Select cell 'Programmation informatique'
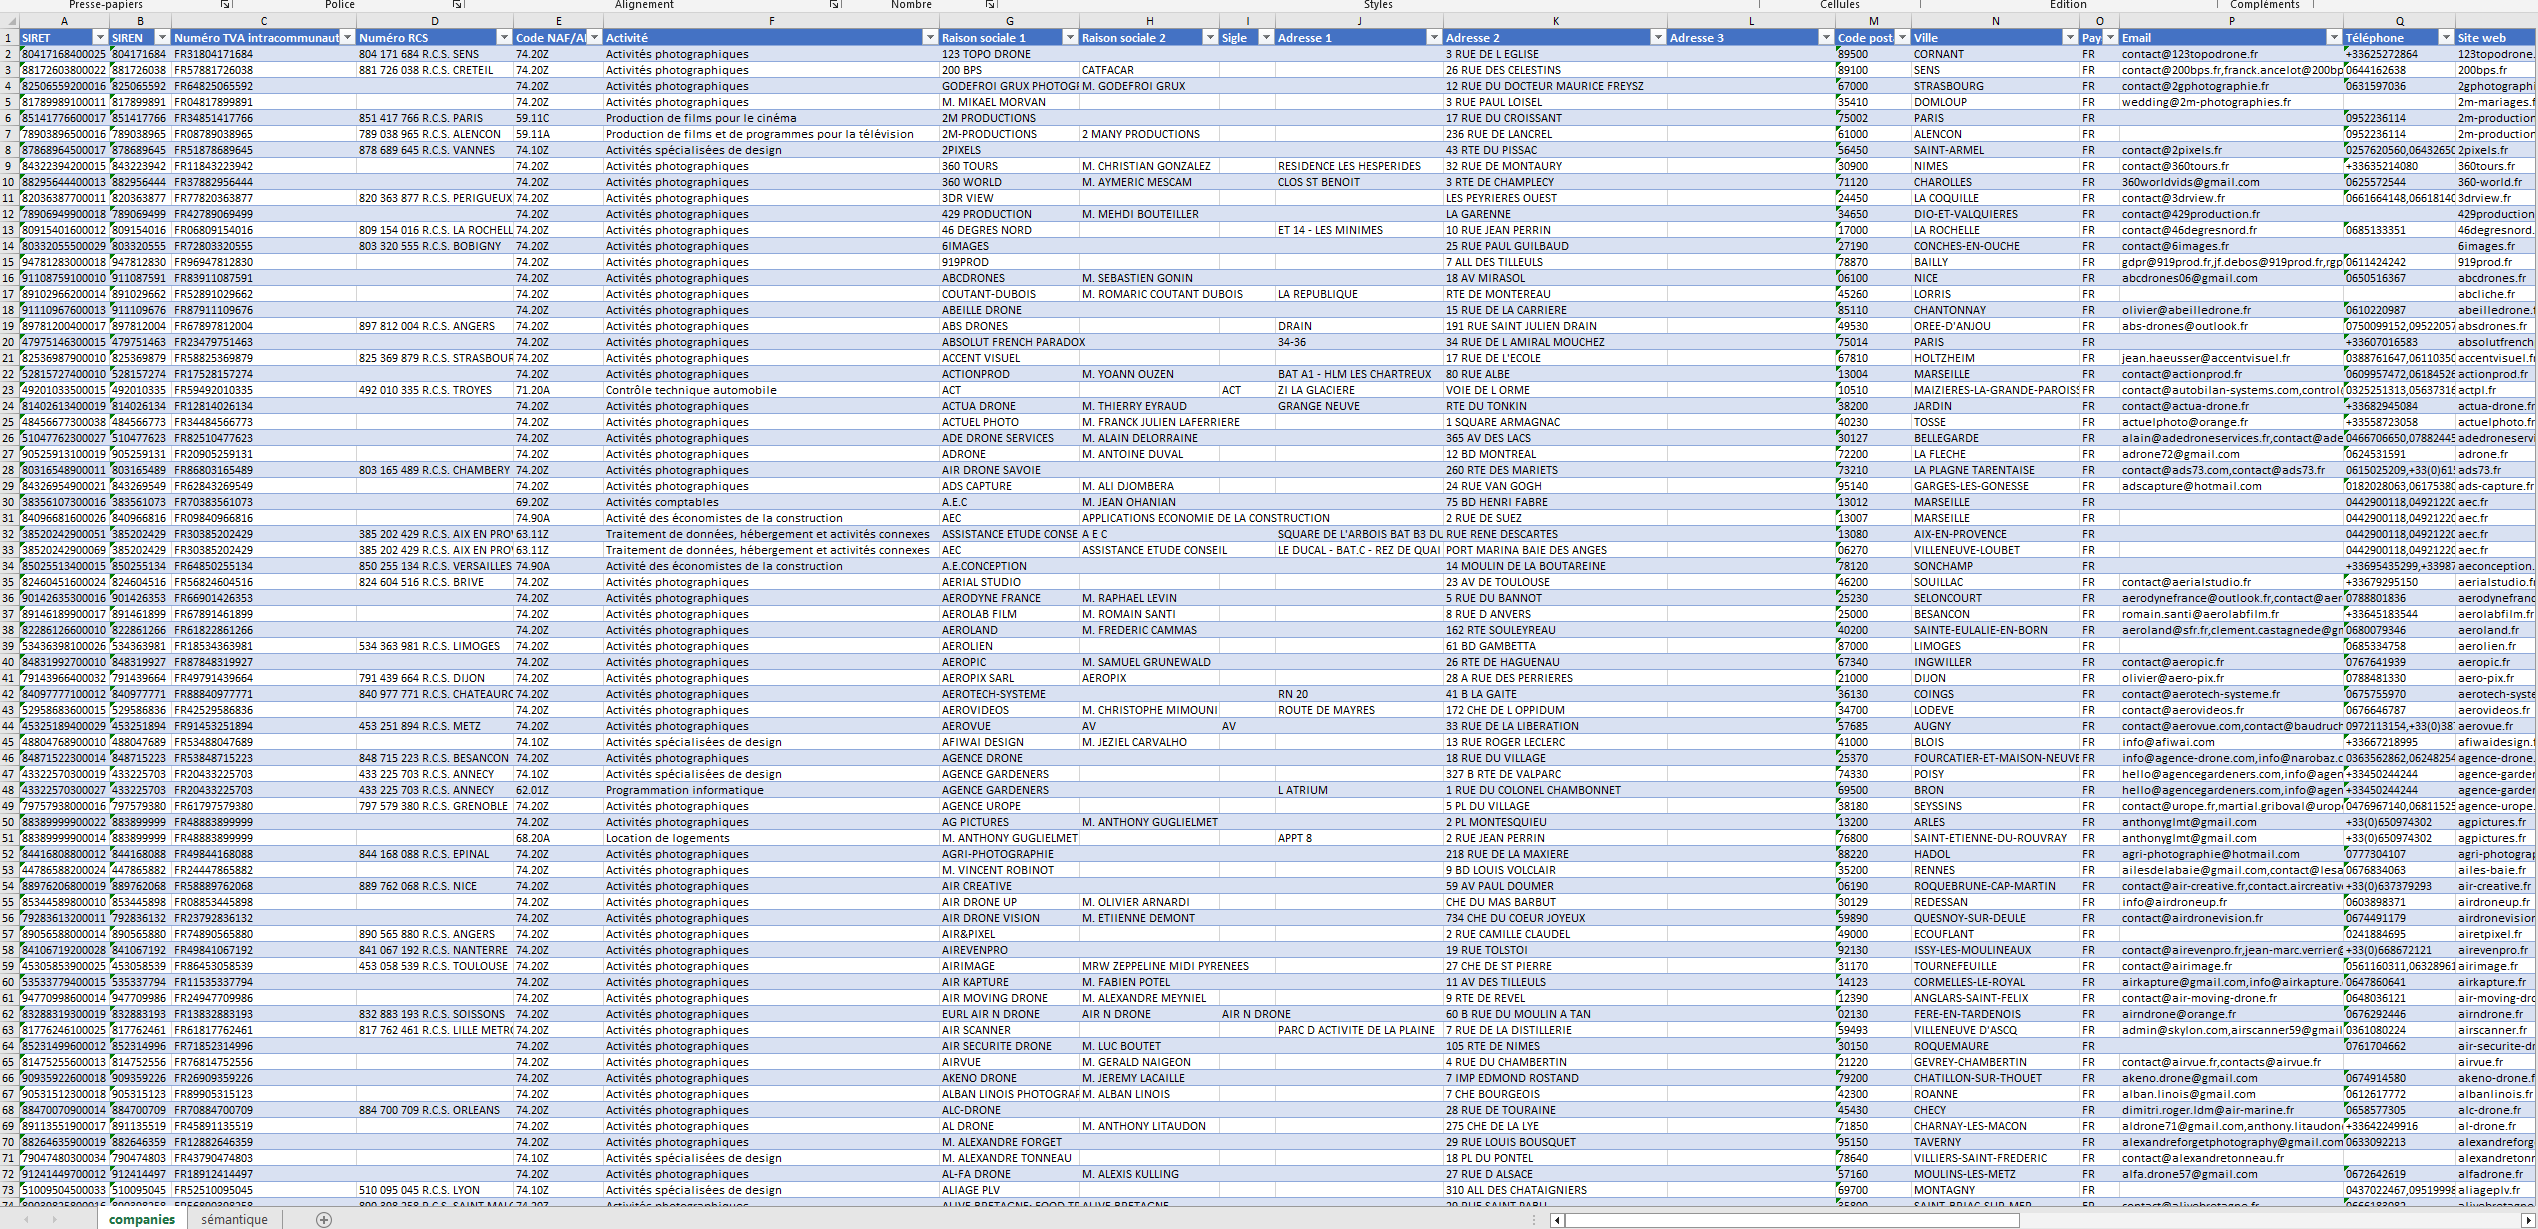2538x1229 pixels. 771,790
